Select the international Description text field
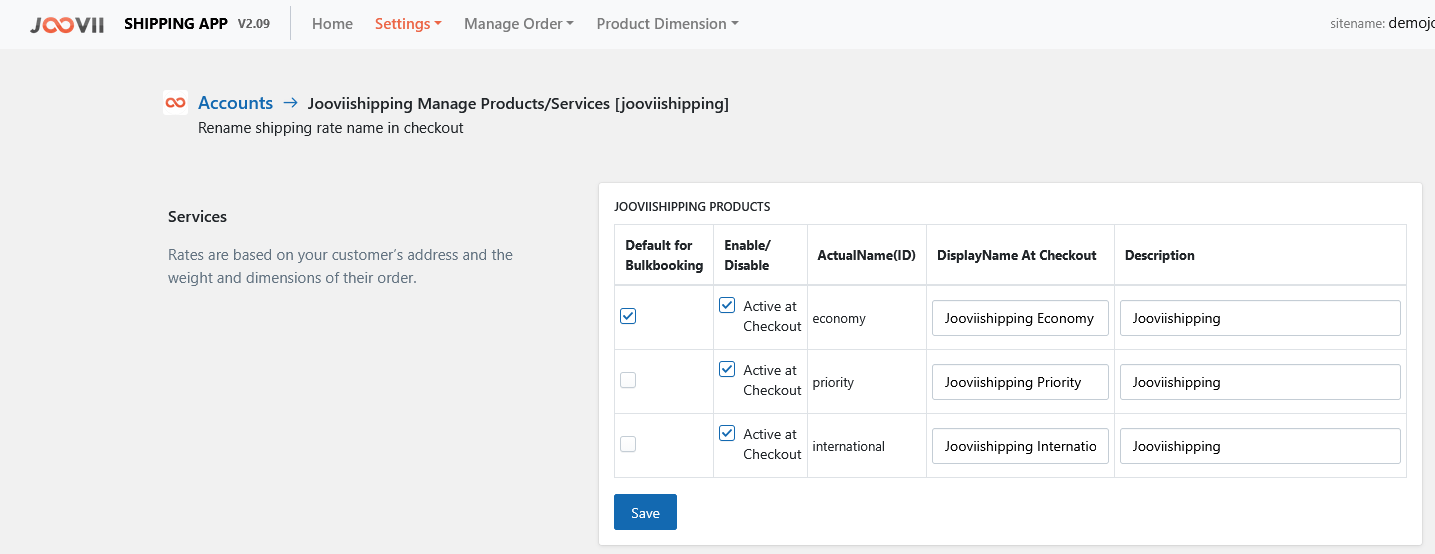The image size is (1435, 554). tap(1260, 446)
